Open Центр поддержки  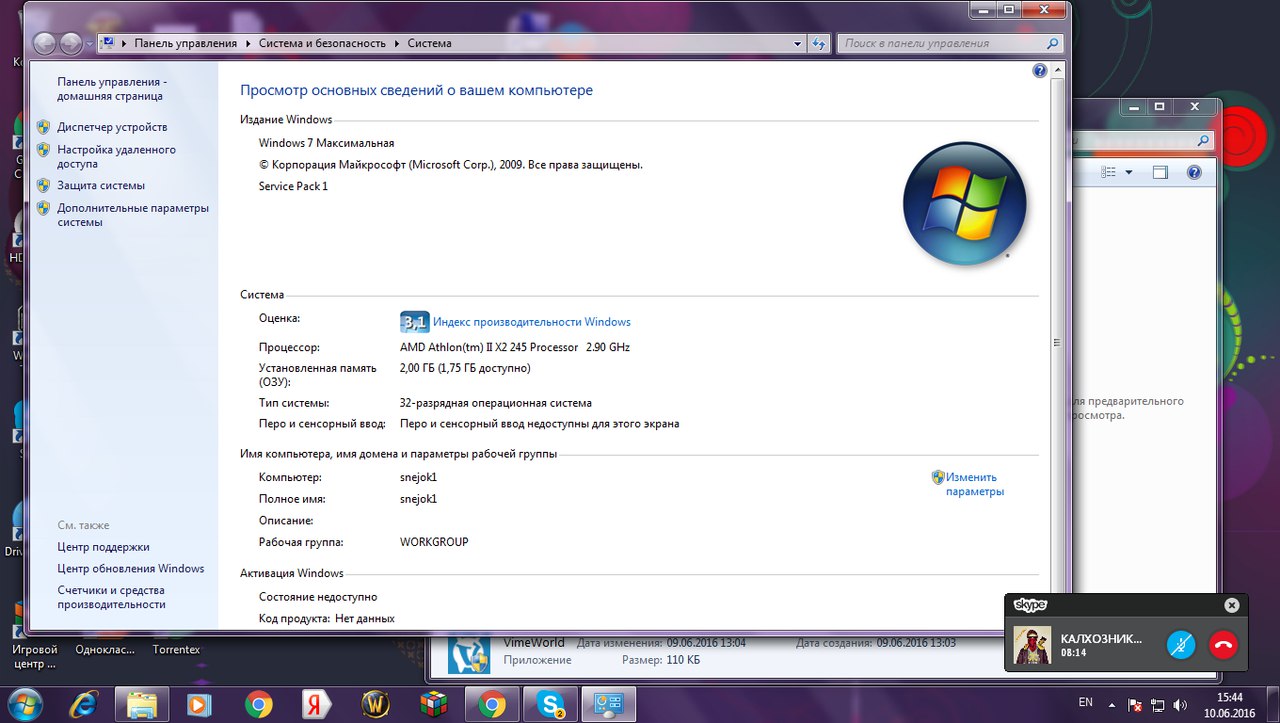103,547
